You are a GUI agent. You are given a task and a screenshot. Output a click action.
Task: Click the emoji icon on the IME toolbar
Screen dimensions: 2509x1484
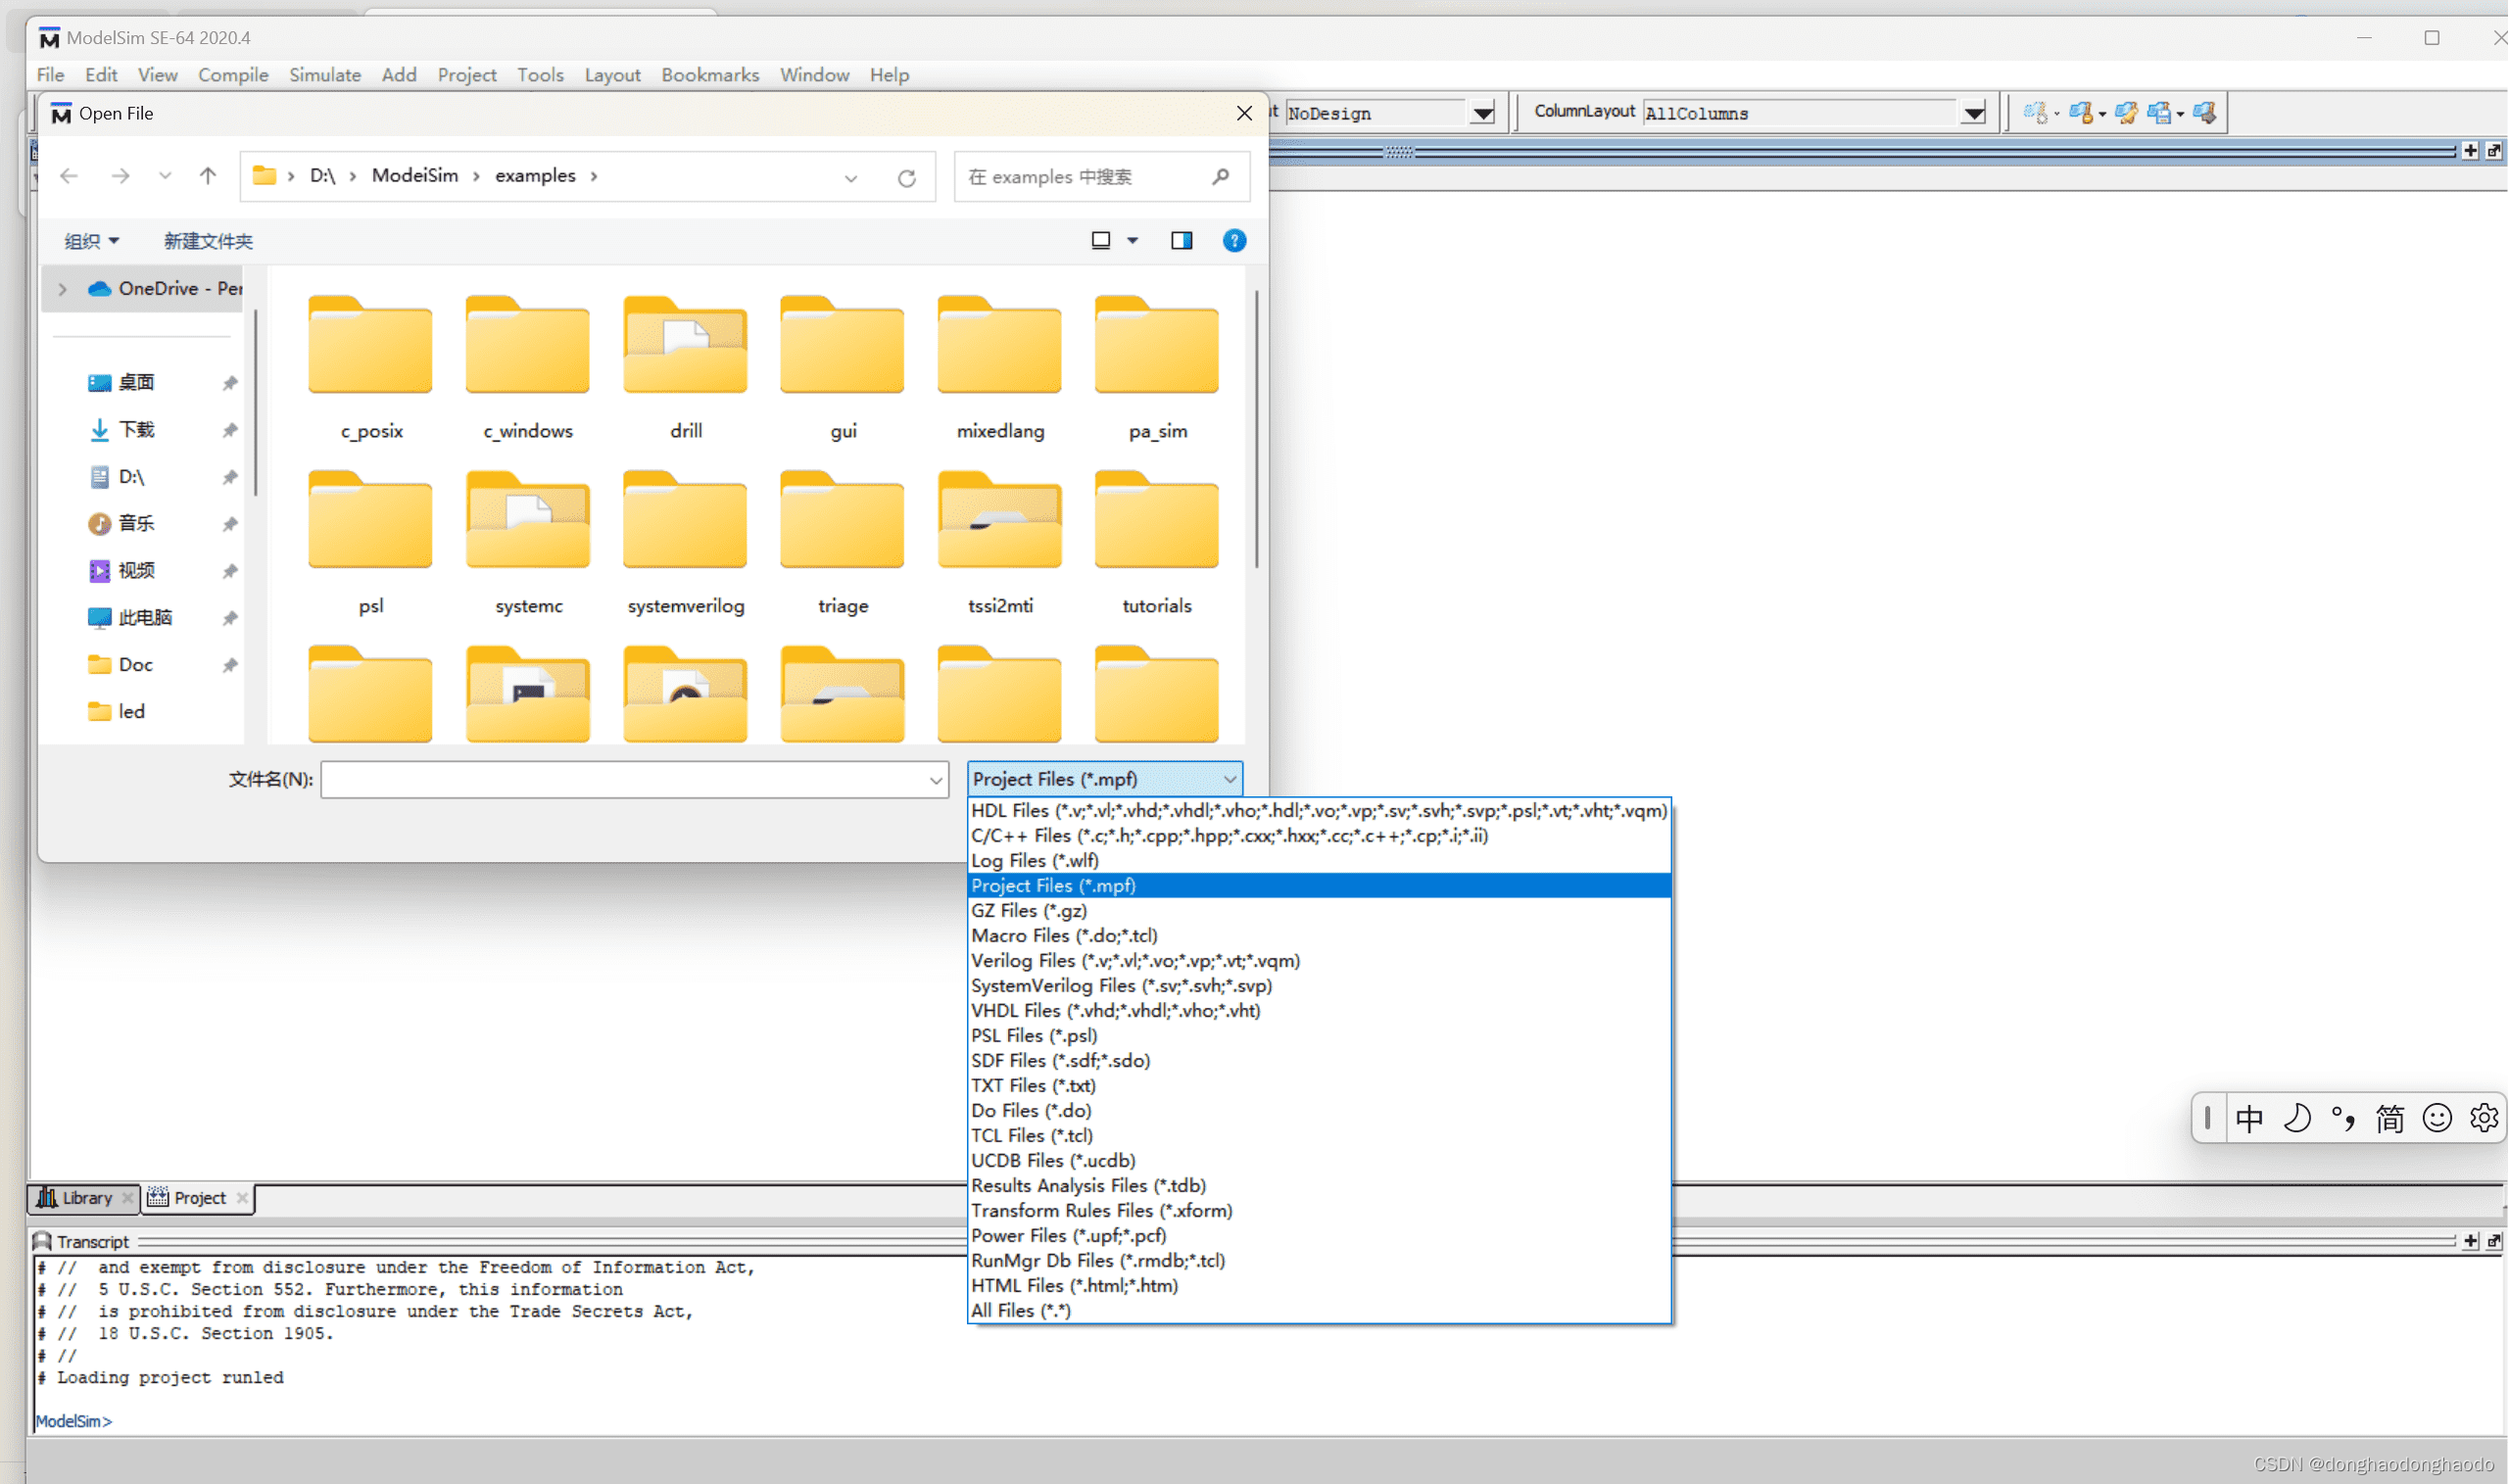(2437, 1118)
